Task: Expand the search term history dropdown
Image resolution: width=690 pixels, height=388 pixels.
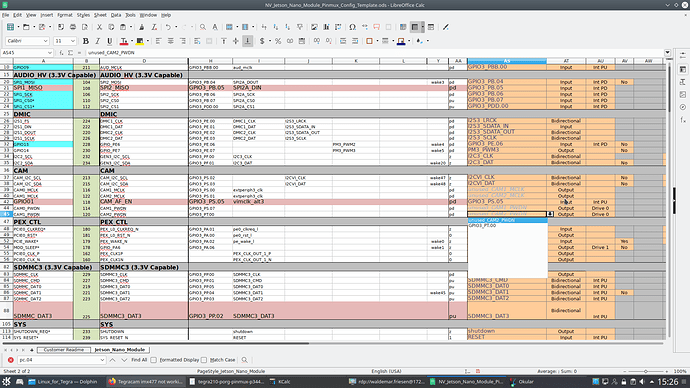Action: [x=102, y=360]
